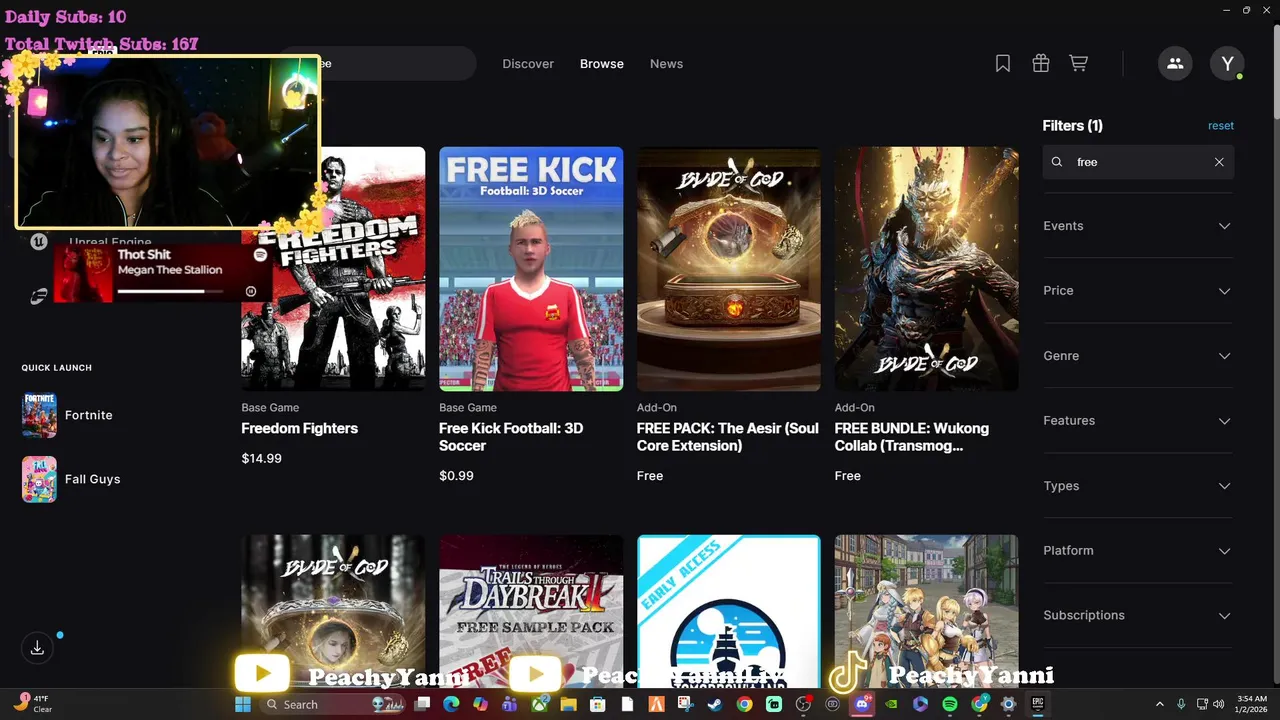Click the Unreal Engine sidebar icon
The width and height of the screenshot is (1280, 720).
coord(38,241)
